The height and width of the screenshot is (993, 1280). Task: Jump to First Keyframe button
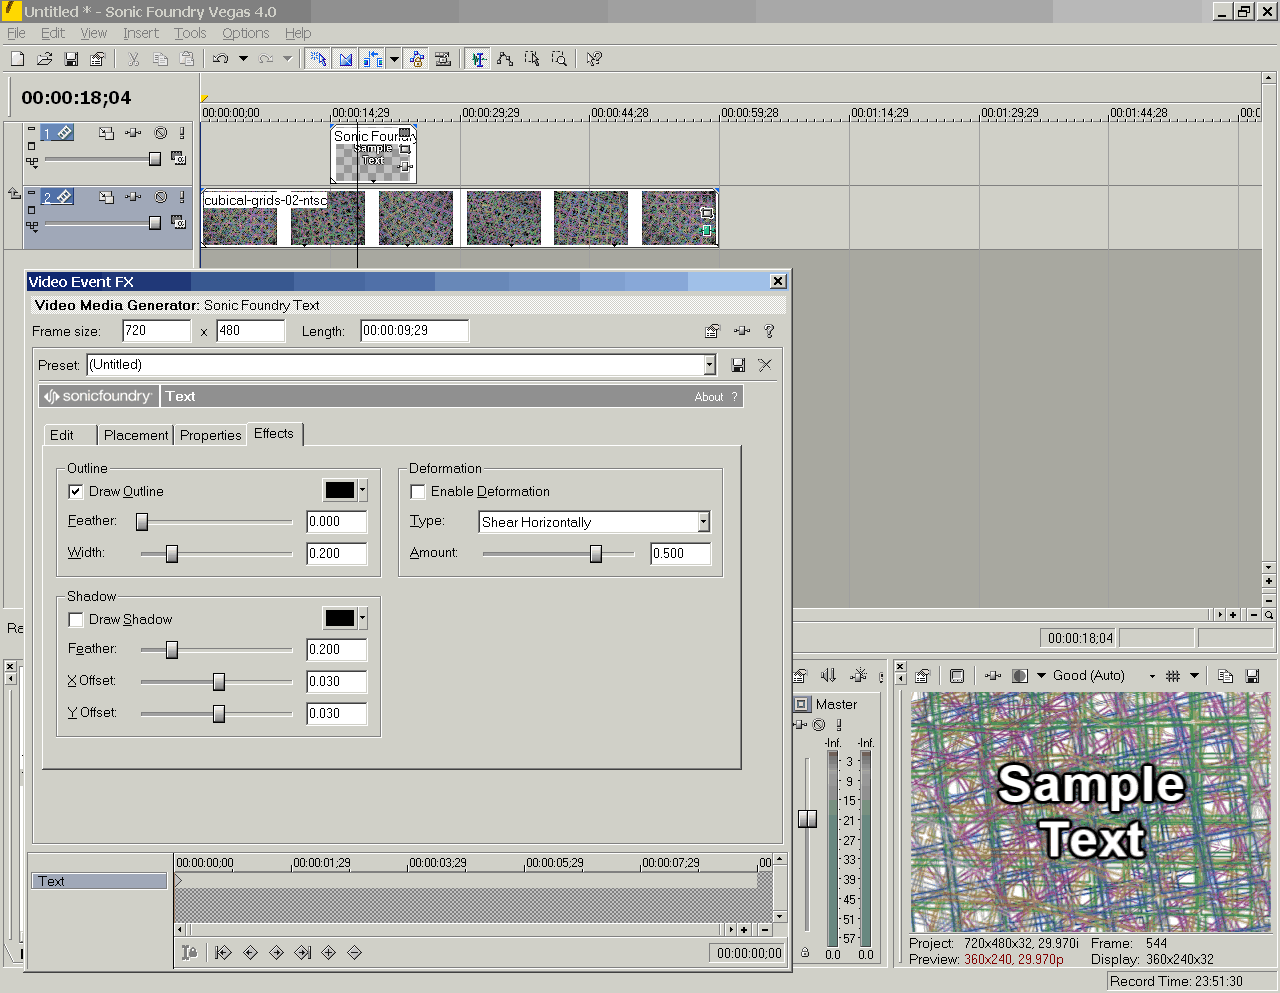pos(223,953)
